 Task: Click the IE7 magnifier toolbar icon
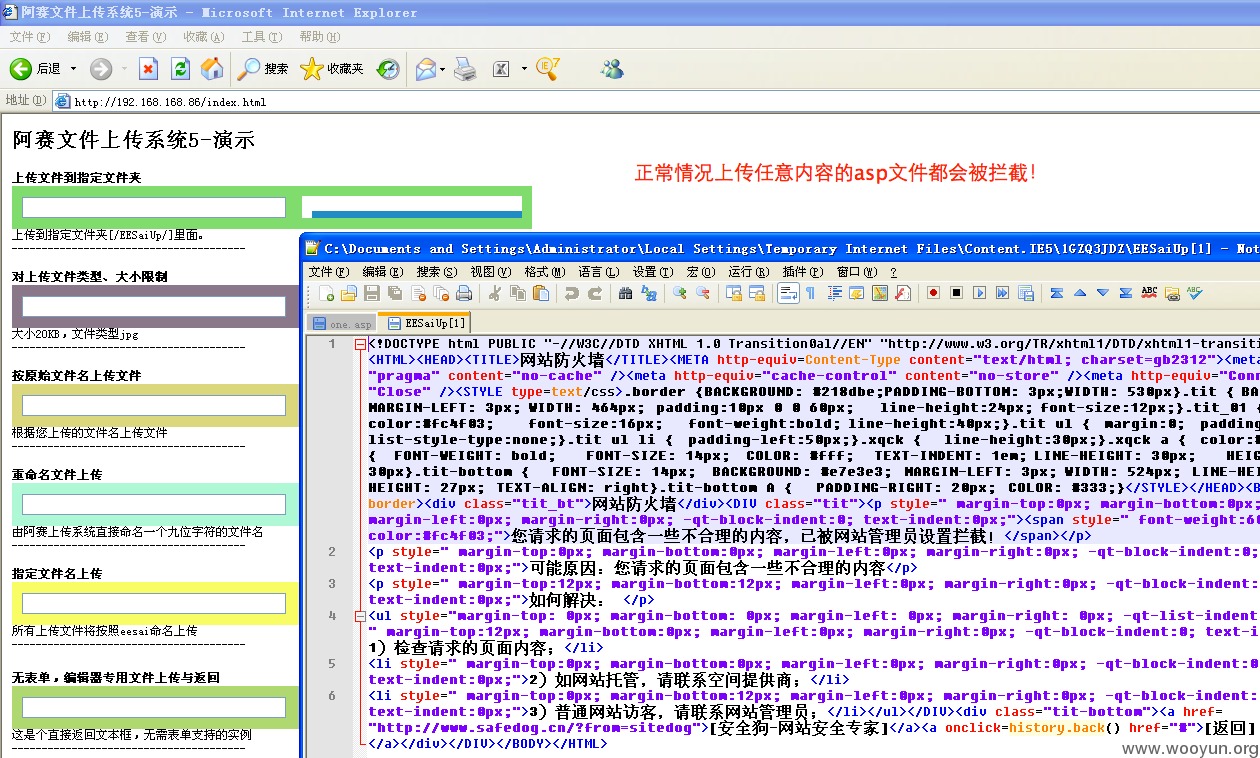pos(547,68)
